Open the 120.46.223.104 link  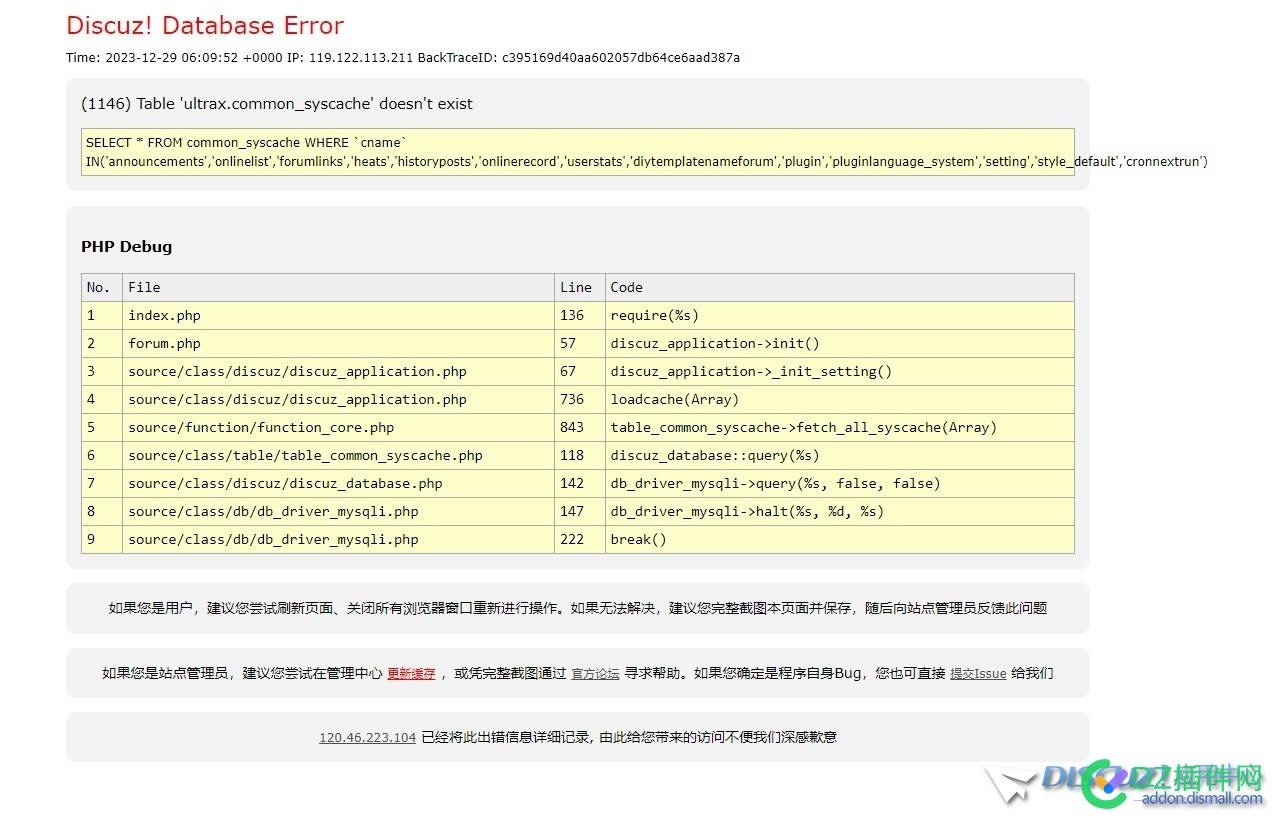tap(367, 738)
